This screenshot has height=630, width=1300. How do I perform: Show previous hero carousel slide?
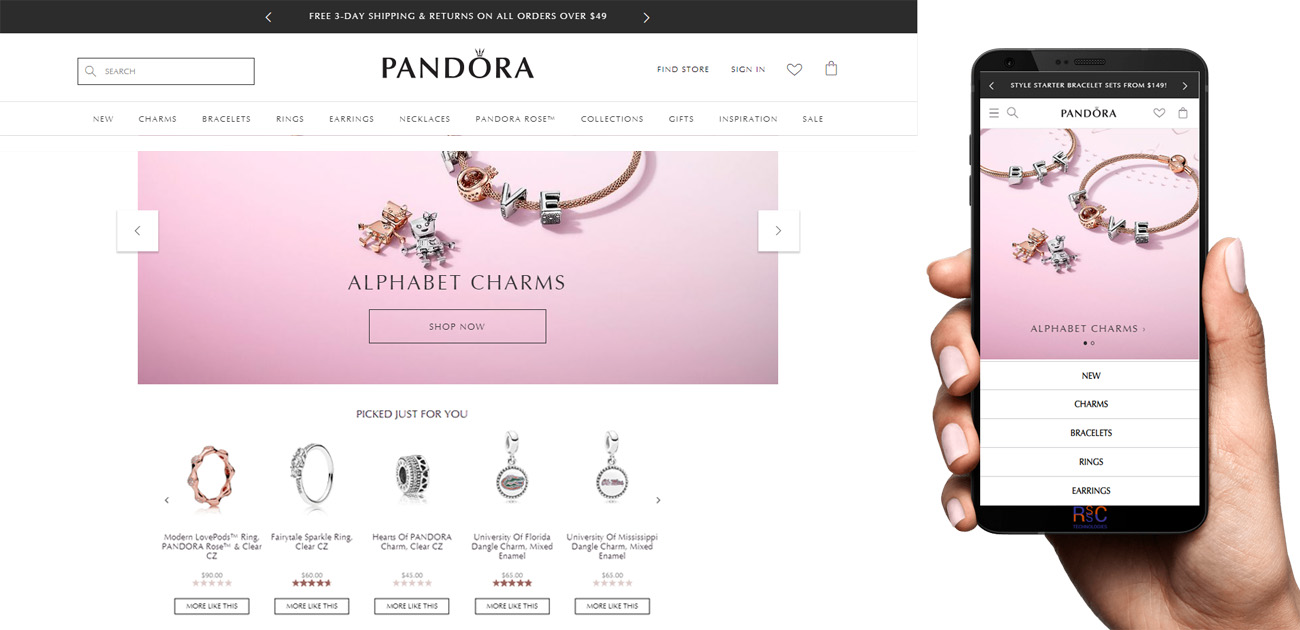[137, 231]
